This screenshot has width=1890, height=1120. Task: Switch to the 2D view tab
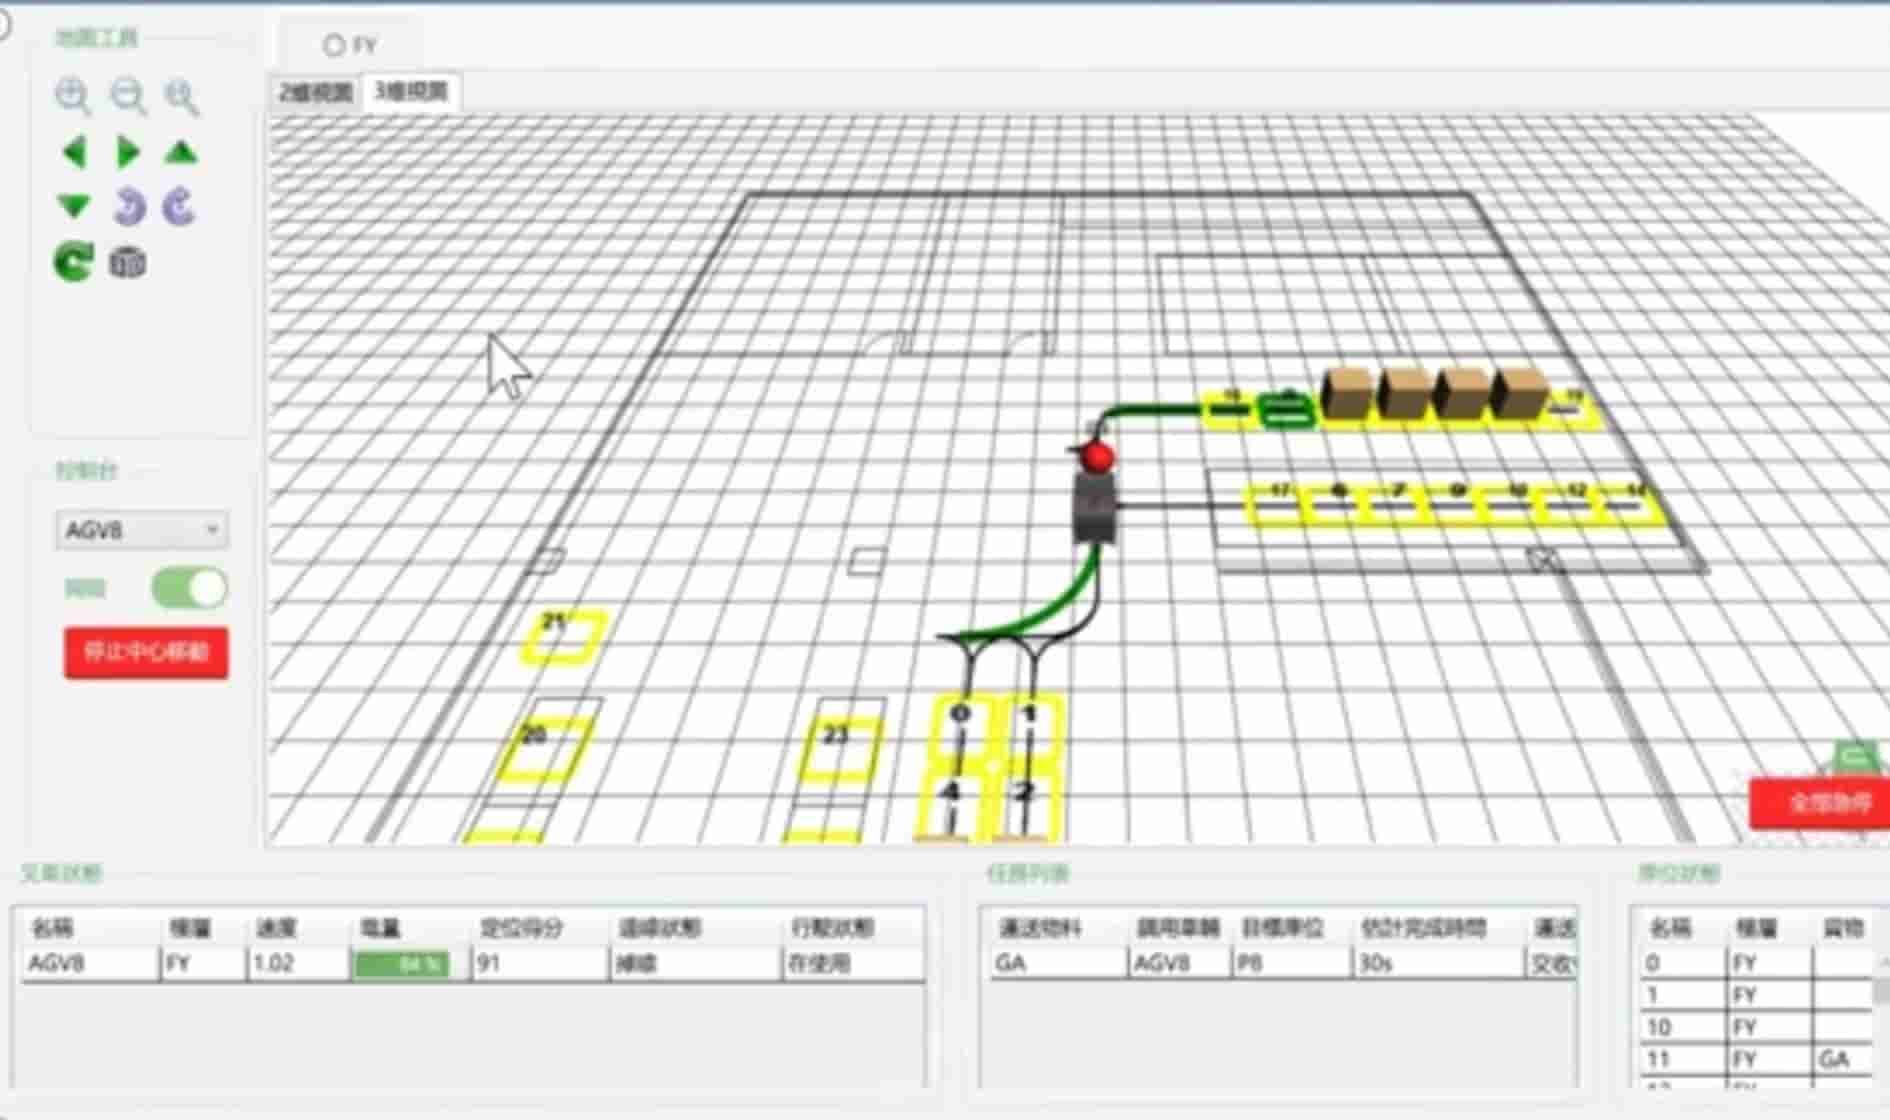[x=316, y=93]
